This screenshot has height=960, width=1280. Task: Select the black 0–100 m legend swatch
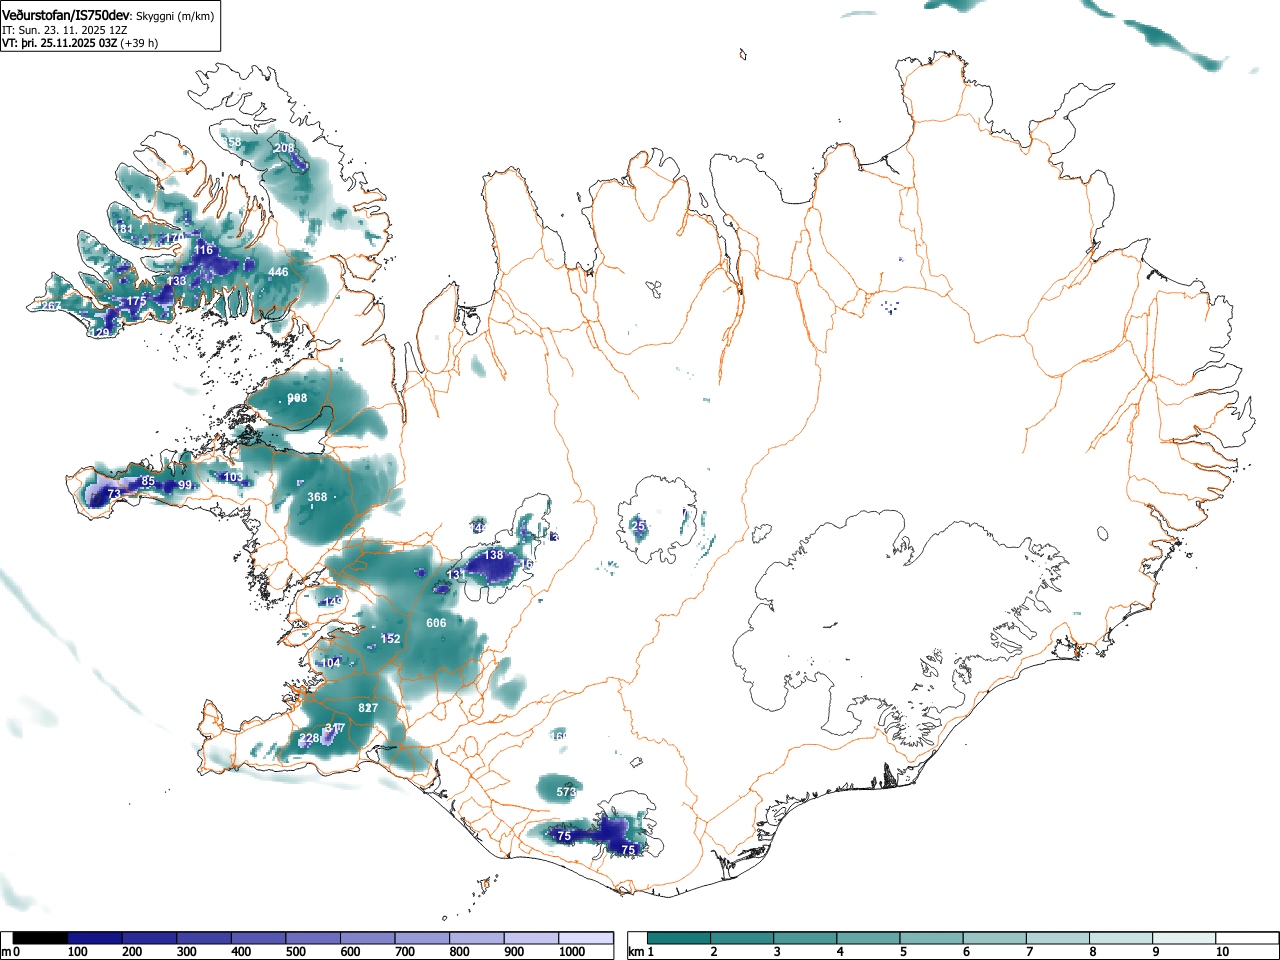pyautogui.click(x=40, y=938)
